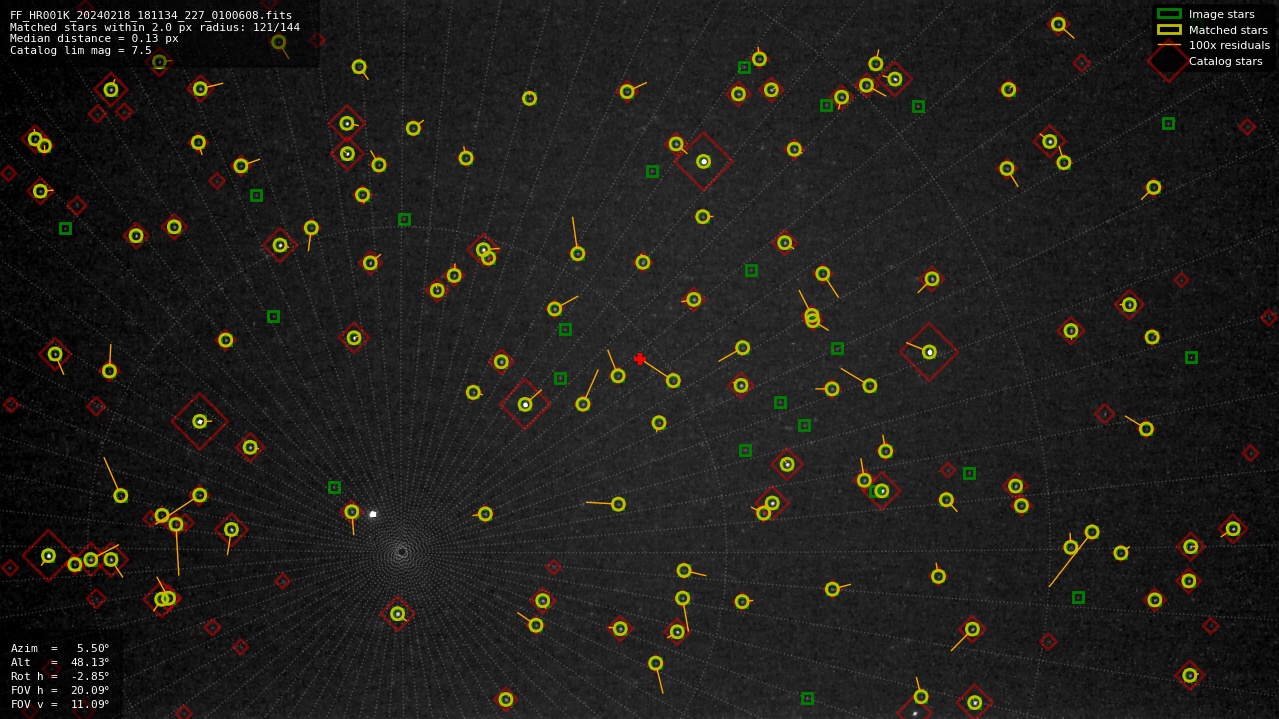Click the 'Alt = 48.13°' value
Image resolution: width=1279 pixels, height=719 pixels.
click(60, 662)
